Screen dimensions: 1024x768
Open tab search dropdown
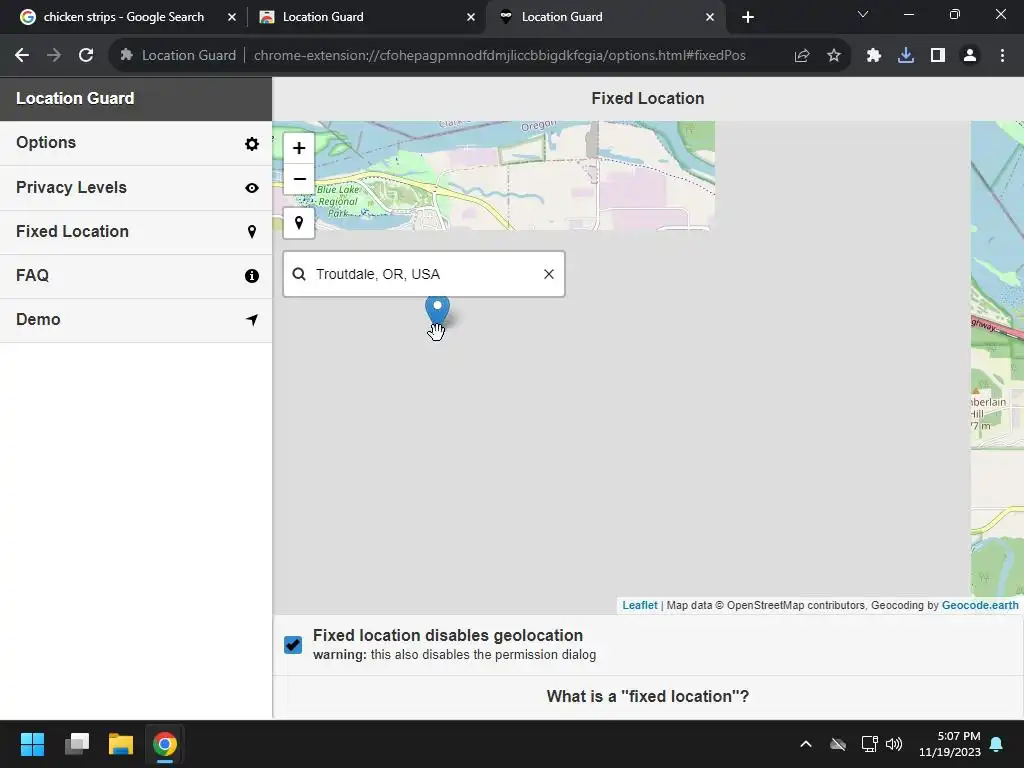863,14
